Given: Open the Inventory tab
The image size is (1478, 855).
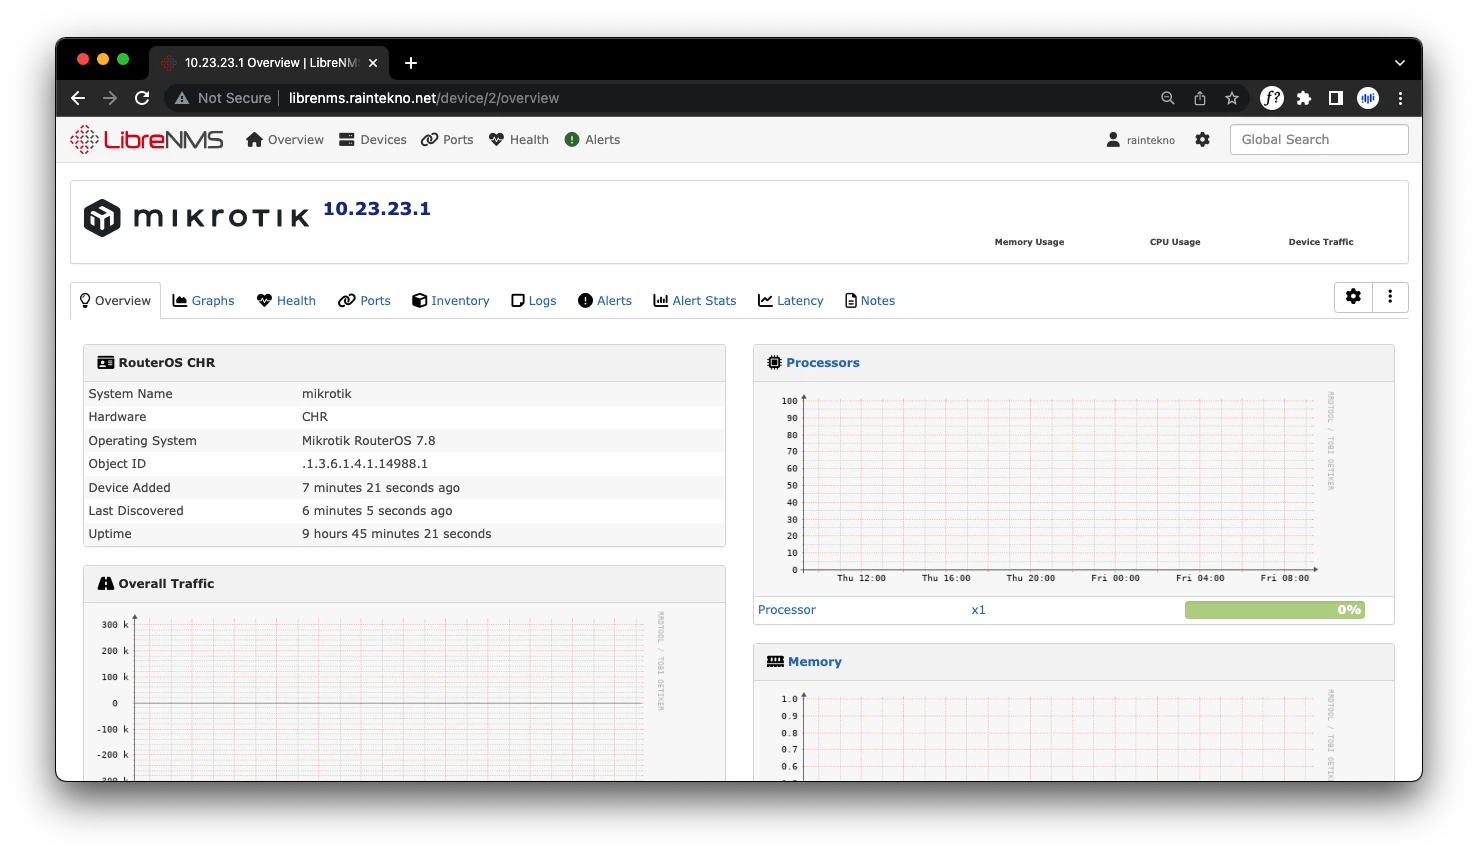Looking at the screenshot, I should (x=451, y=301).
